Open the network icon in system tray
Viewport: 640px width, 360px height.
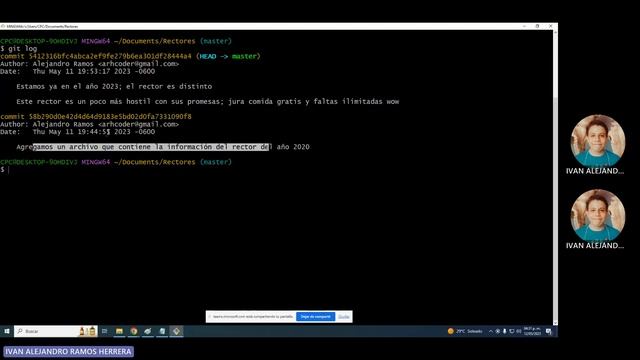(x=512, y=331)
